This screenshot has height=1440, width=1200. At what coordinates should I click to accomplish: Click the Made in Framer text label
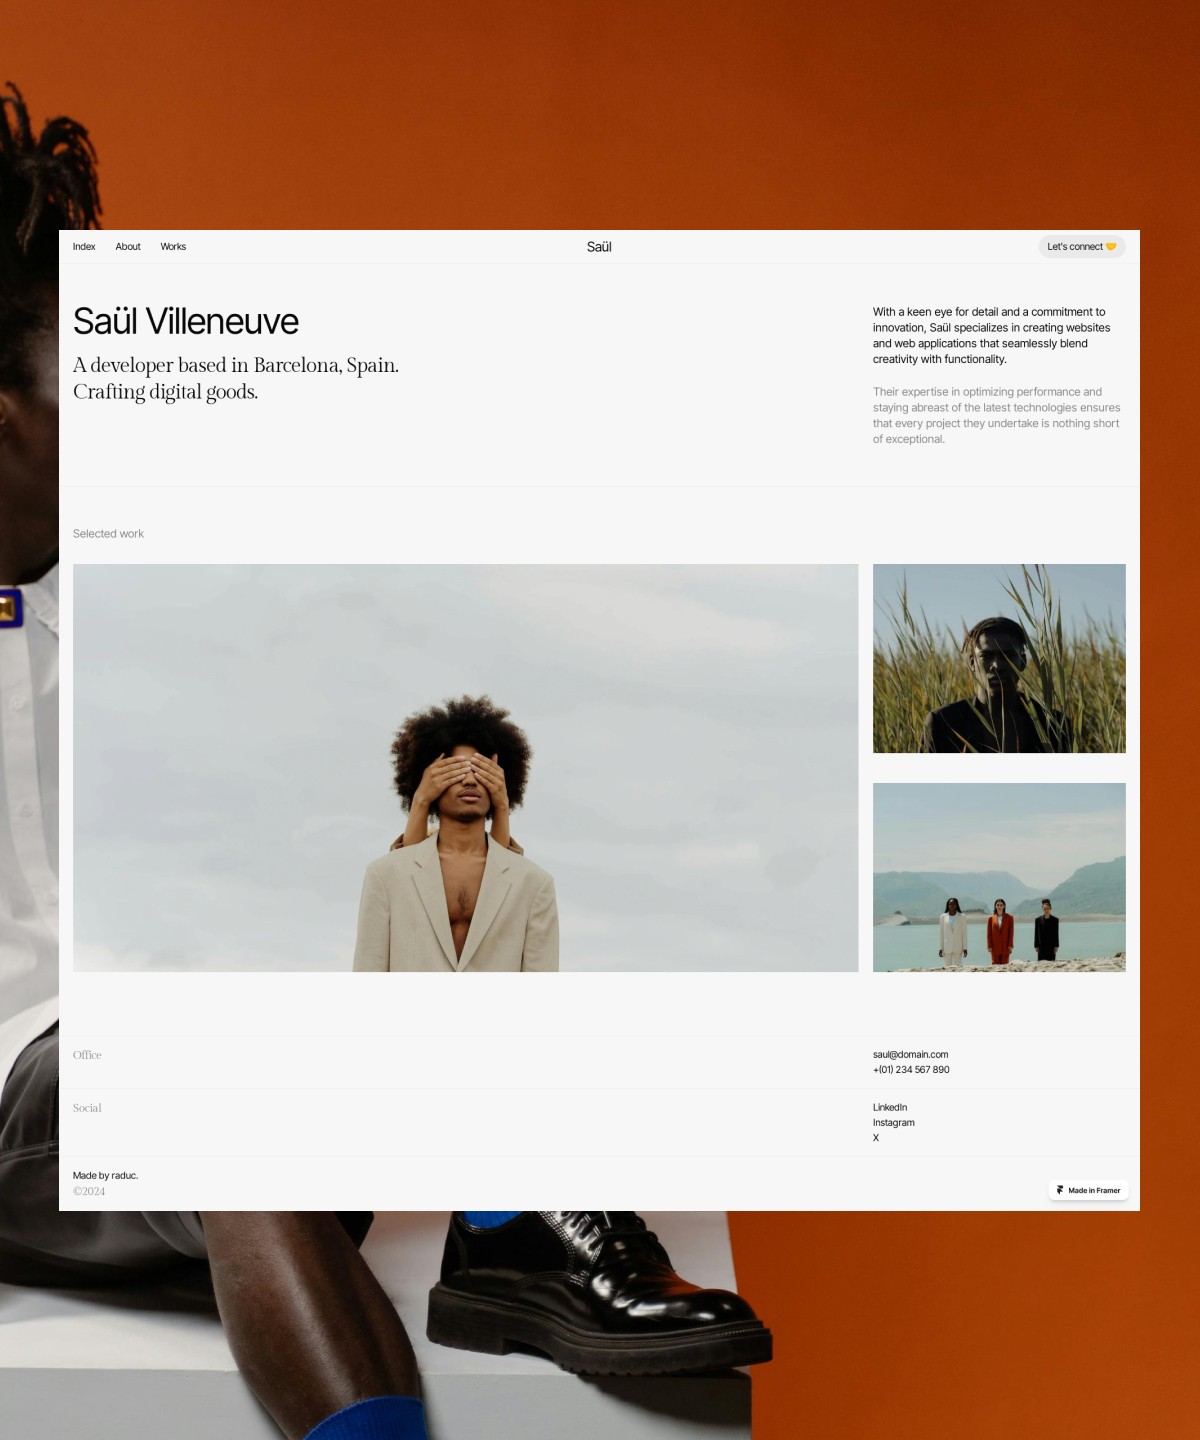[1094, 1190]
